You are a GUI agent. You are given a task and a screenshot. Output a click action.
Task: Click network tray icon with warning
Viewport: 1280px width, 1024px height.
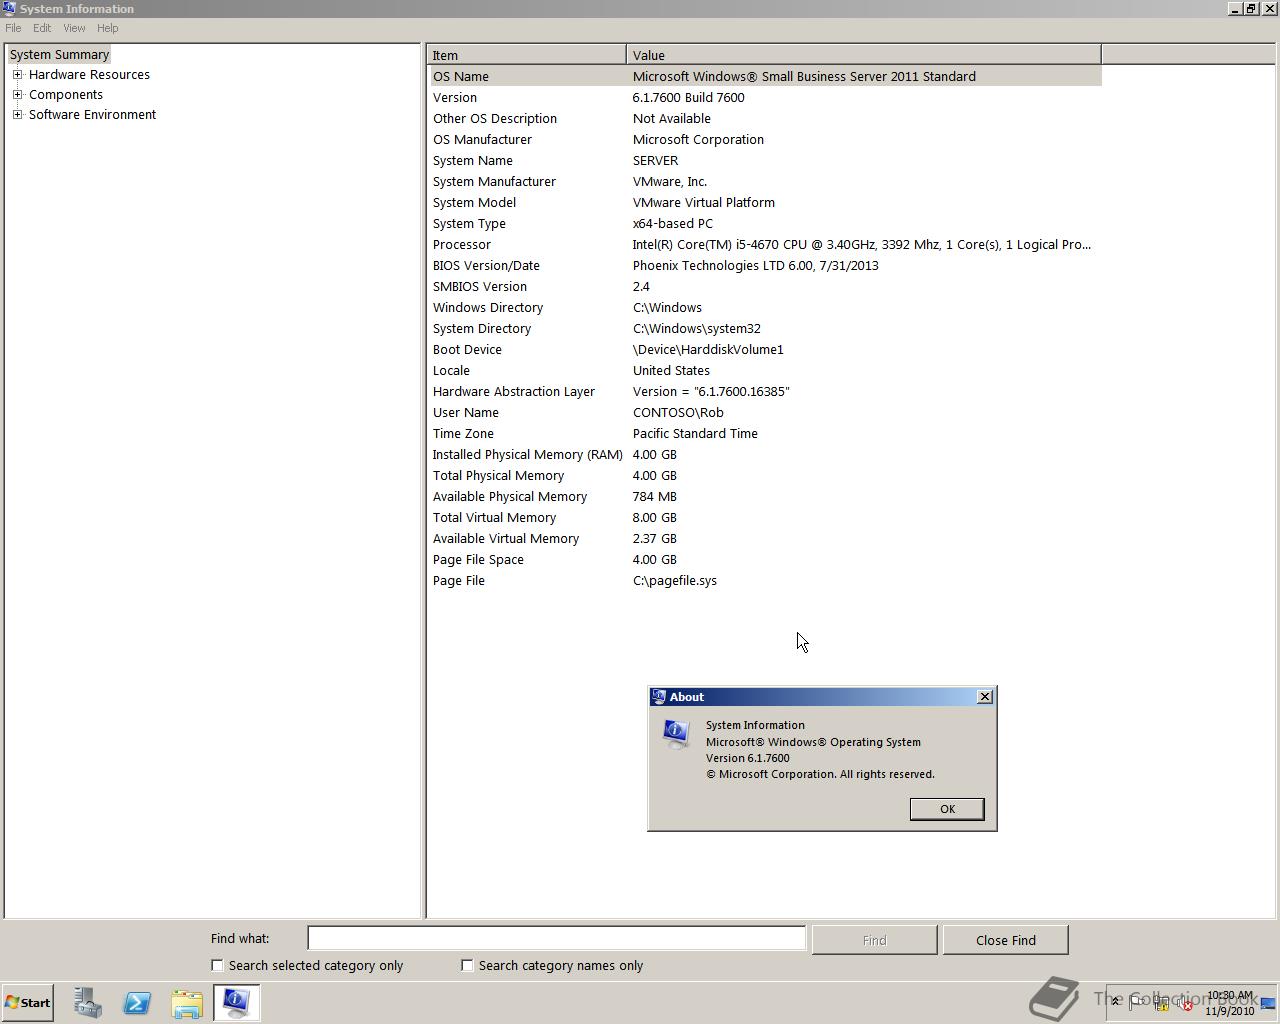point(1161,1004)
